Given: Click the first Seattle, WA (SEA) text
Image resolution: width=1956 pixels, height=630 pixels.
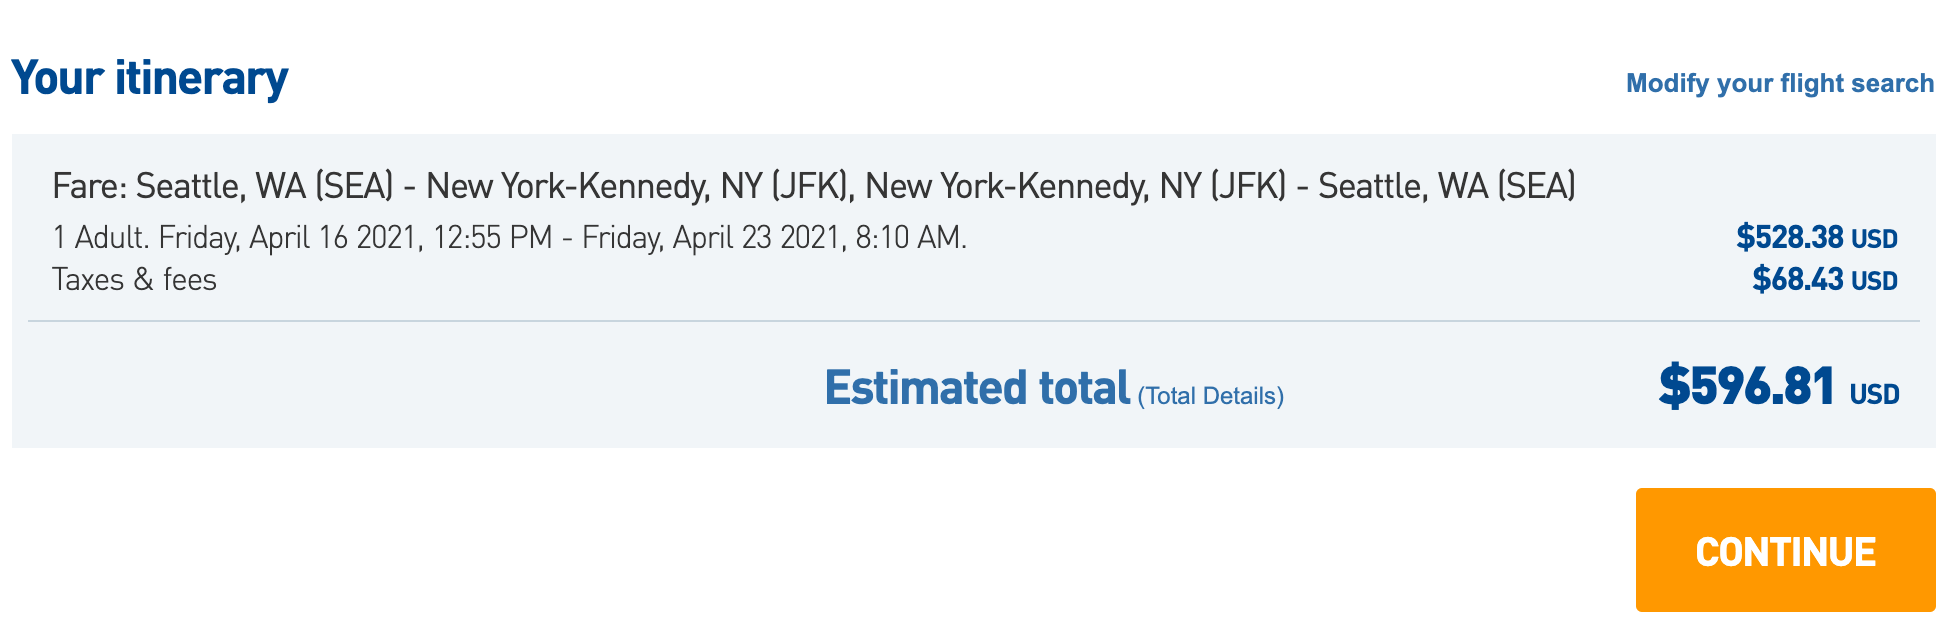Looking at the screenshot, I should pos(264,186).
